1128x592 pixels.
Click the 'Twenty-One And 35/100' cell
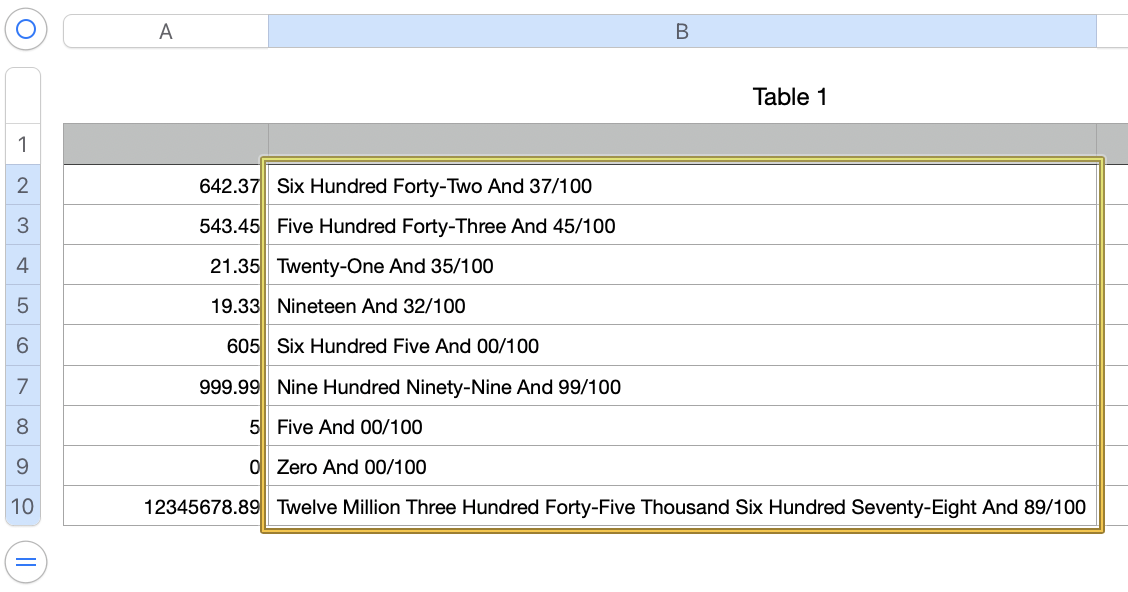click(x=682, y=266)
